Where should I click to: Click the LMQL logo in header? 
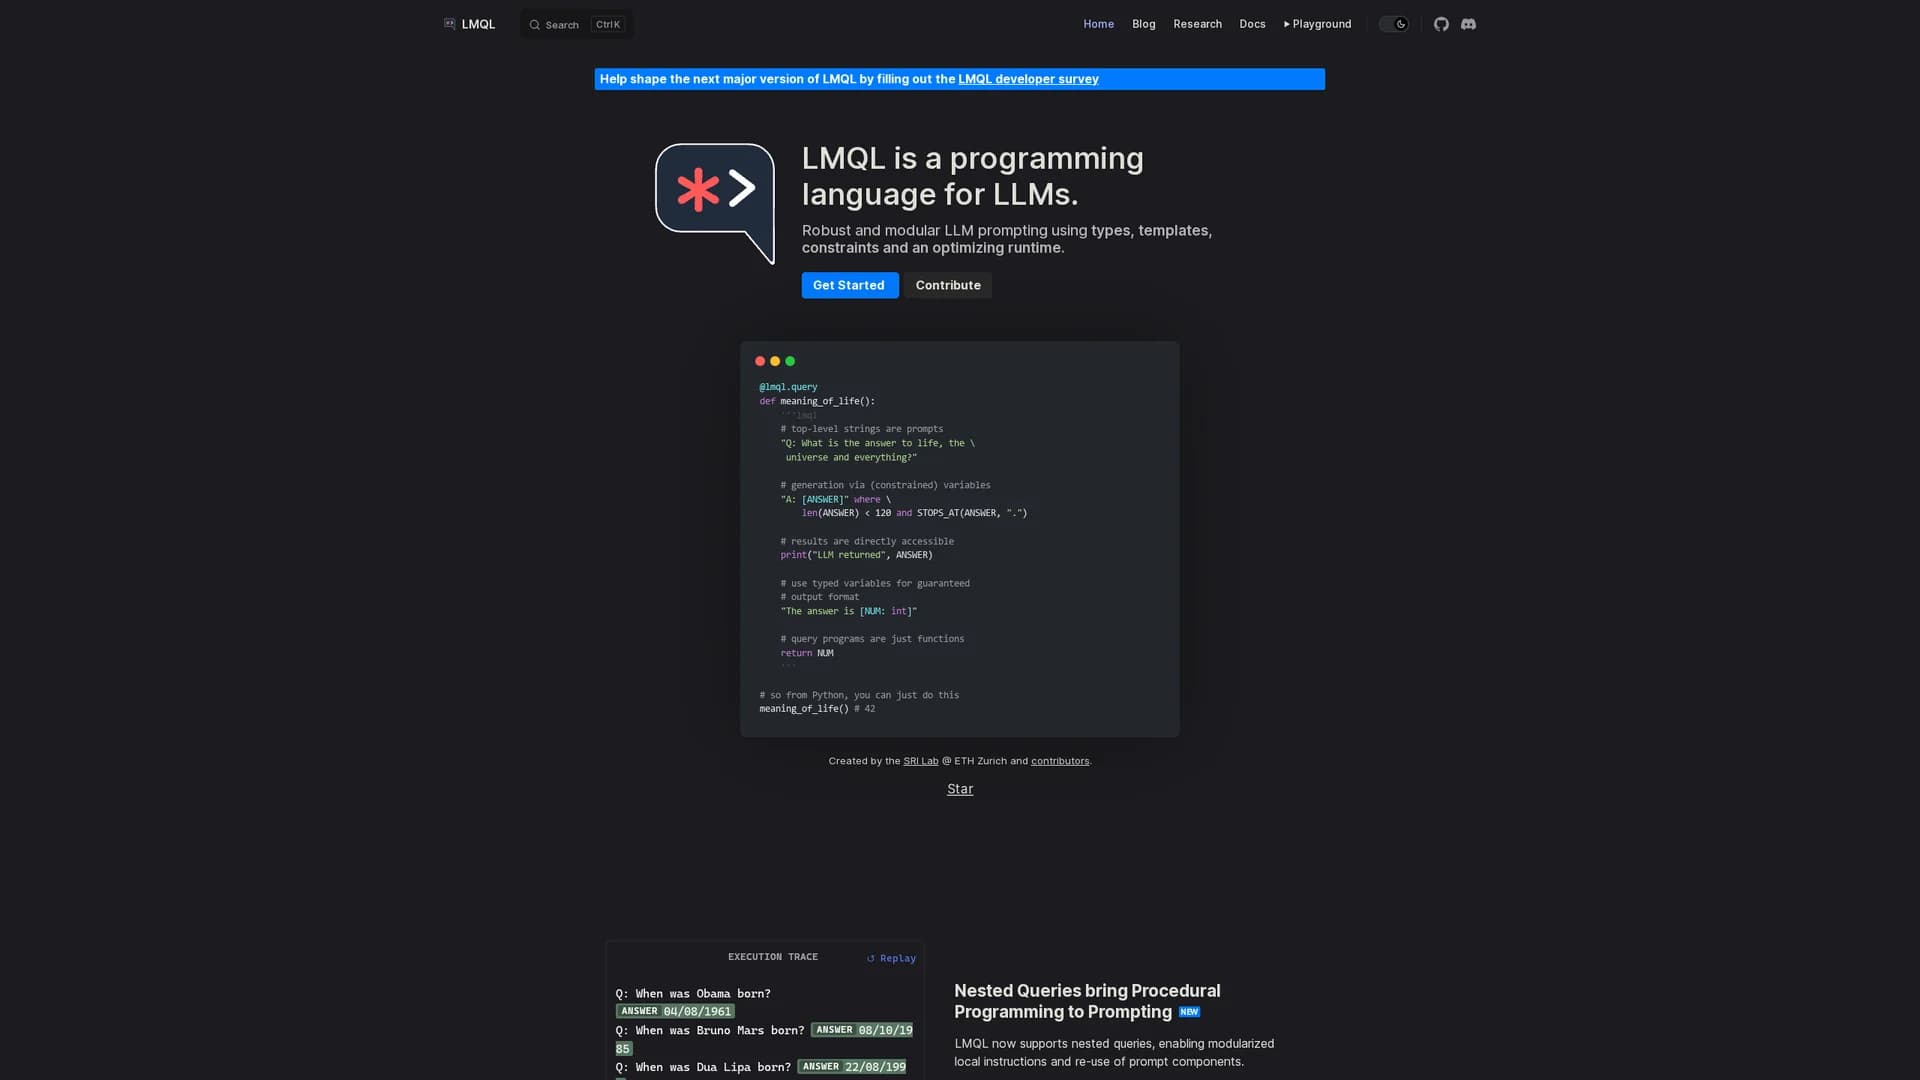pos(469,24)
